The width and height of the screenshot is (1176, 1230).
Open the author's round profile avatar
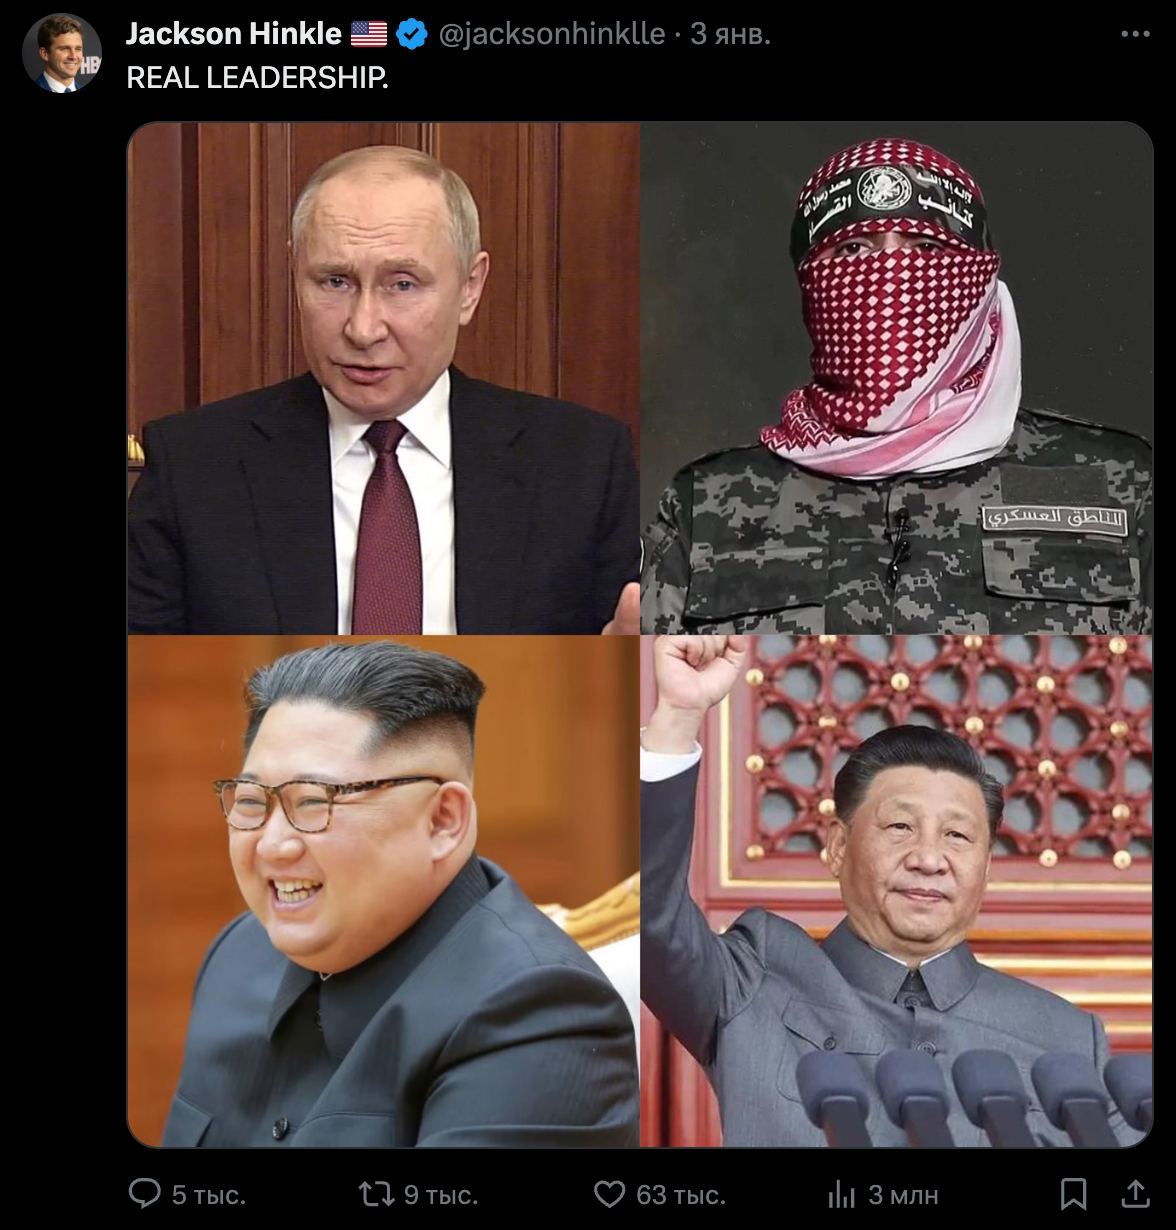tap(61, 53)
